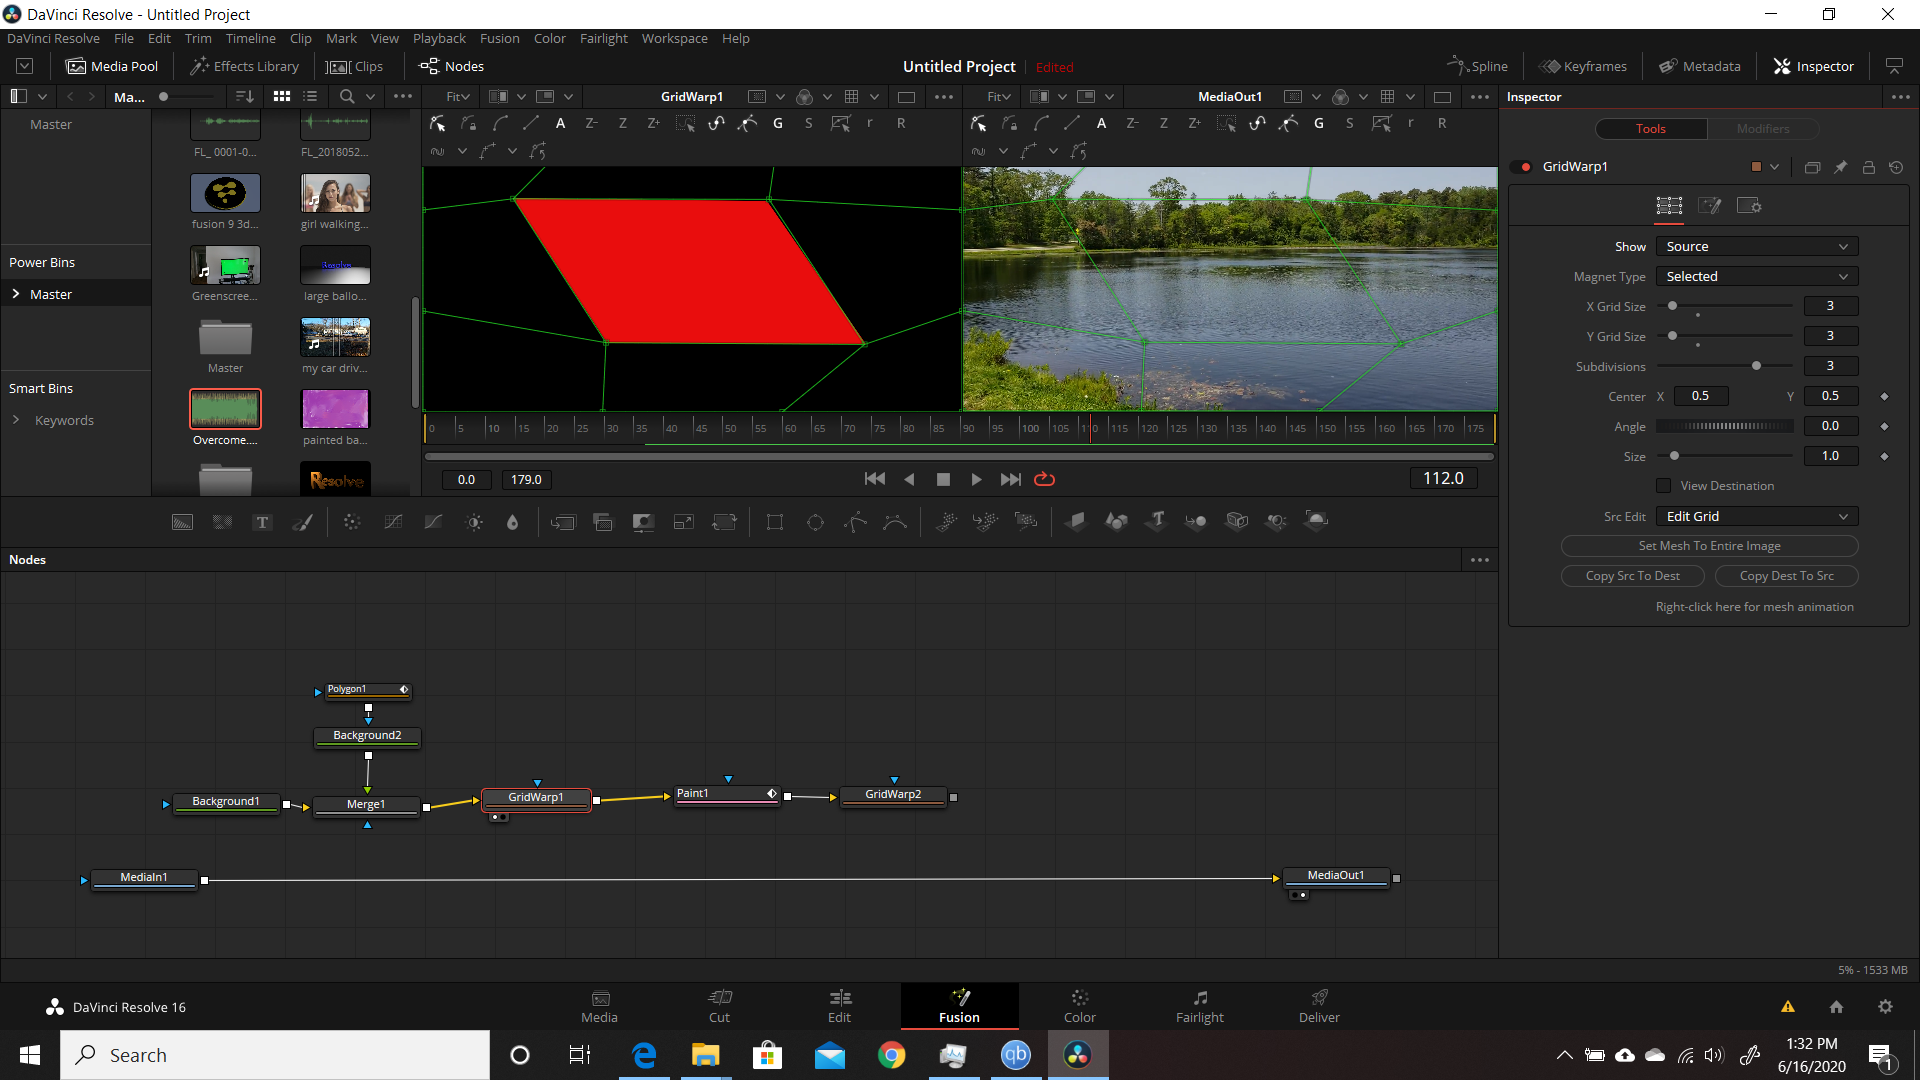The height and width of the screenshot is (1080, 1920).
Task: Play the composition forward
Action: [976, 479]
